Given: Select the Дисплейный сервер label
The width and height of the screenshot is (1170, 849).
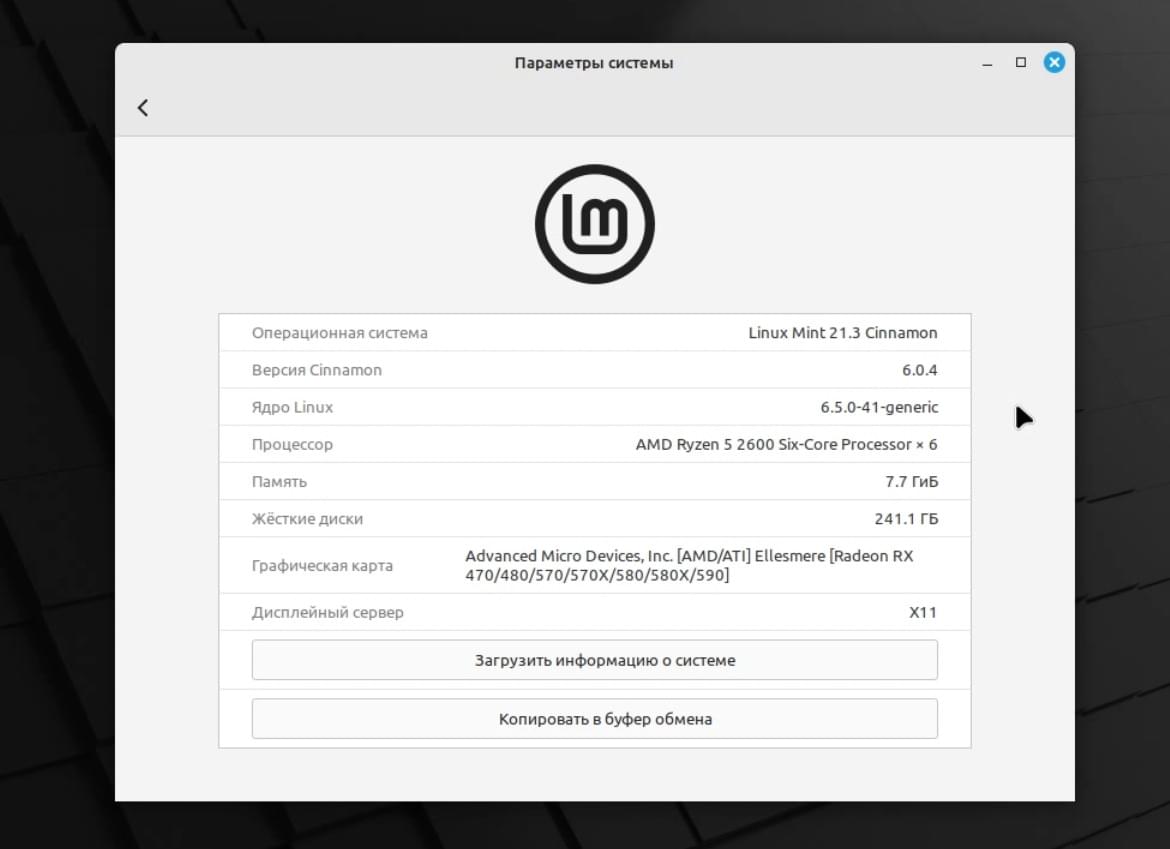Looking at the screenshot, I should [x=328, y=613].
